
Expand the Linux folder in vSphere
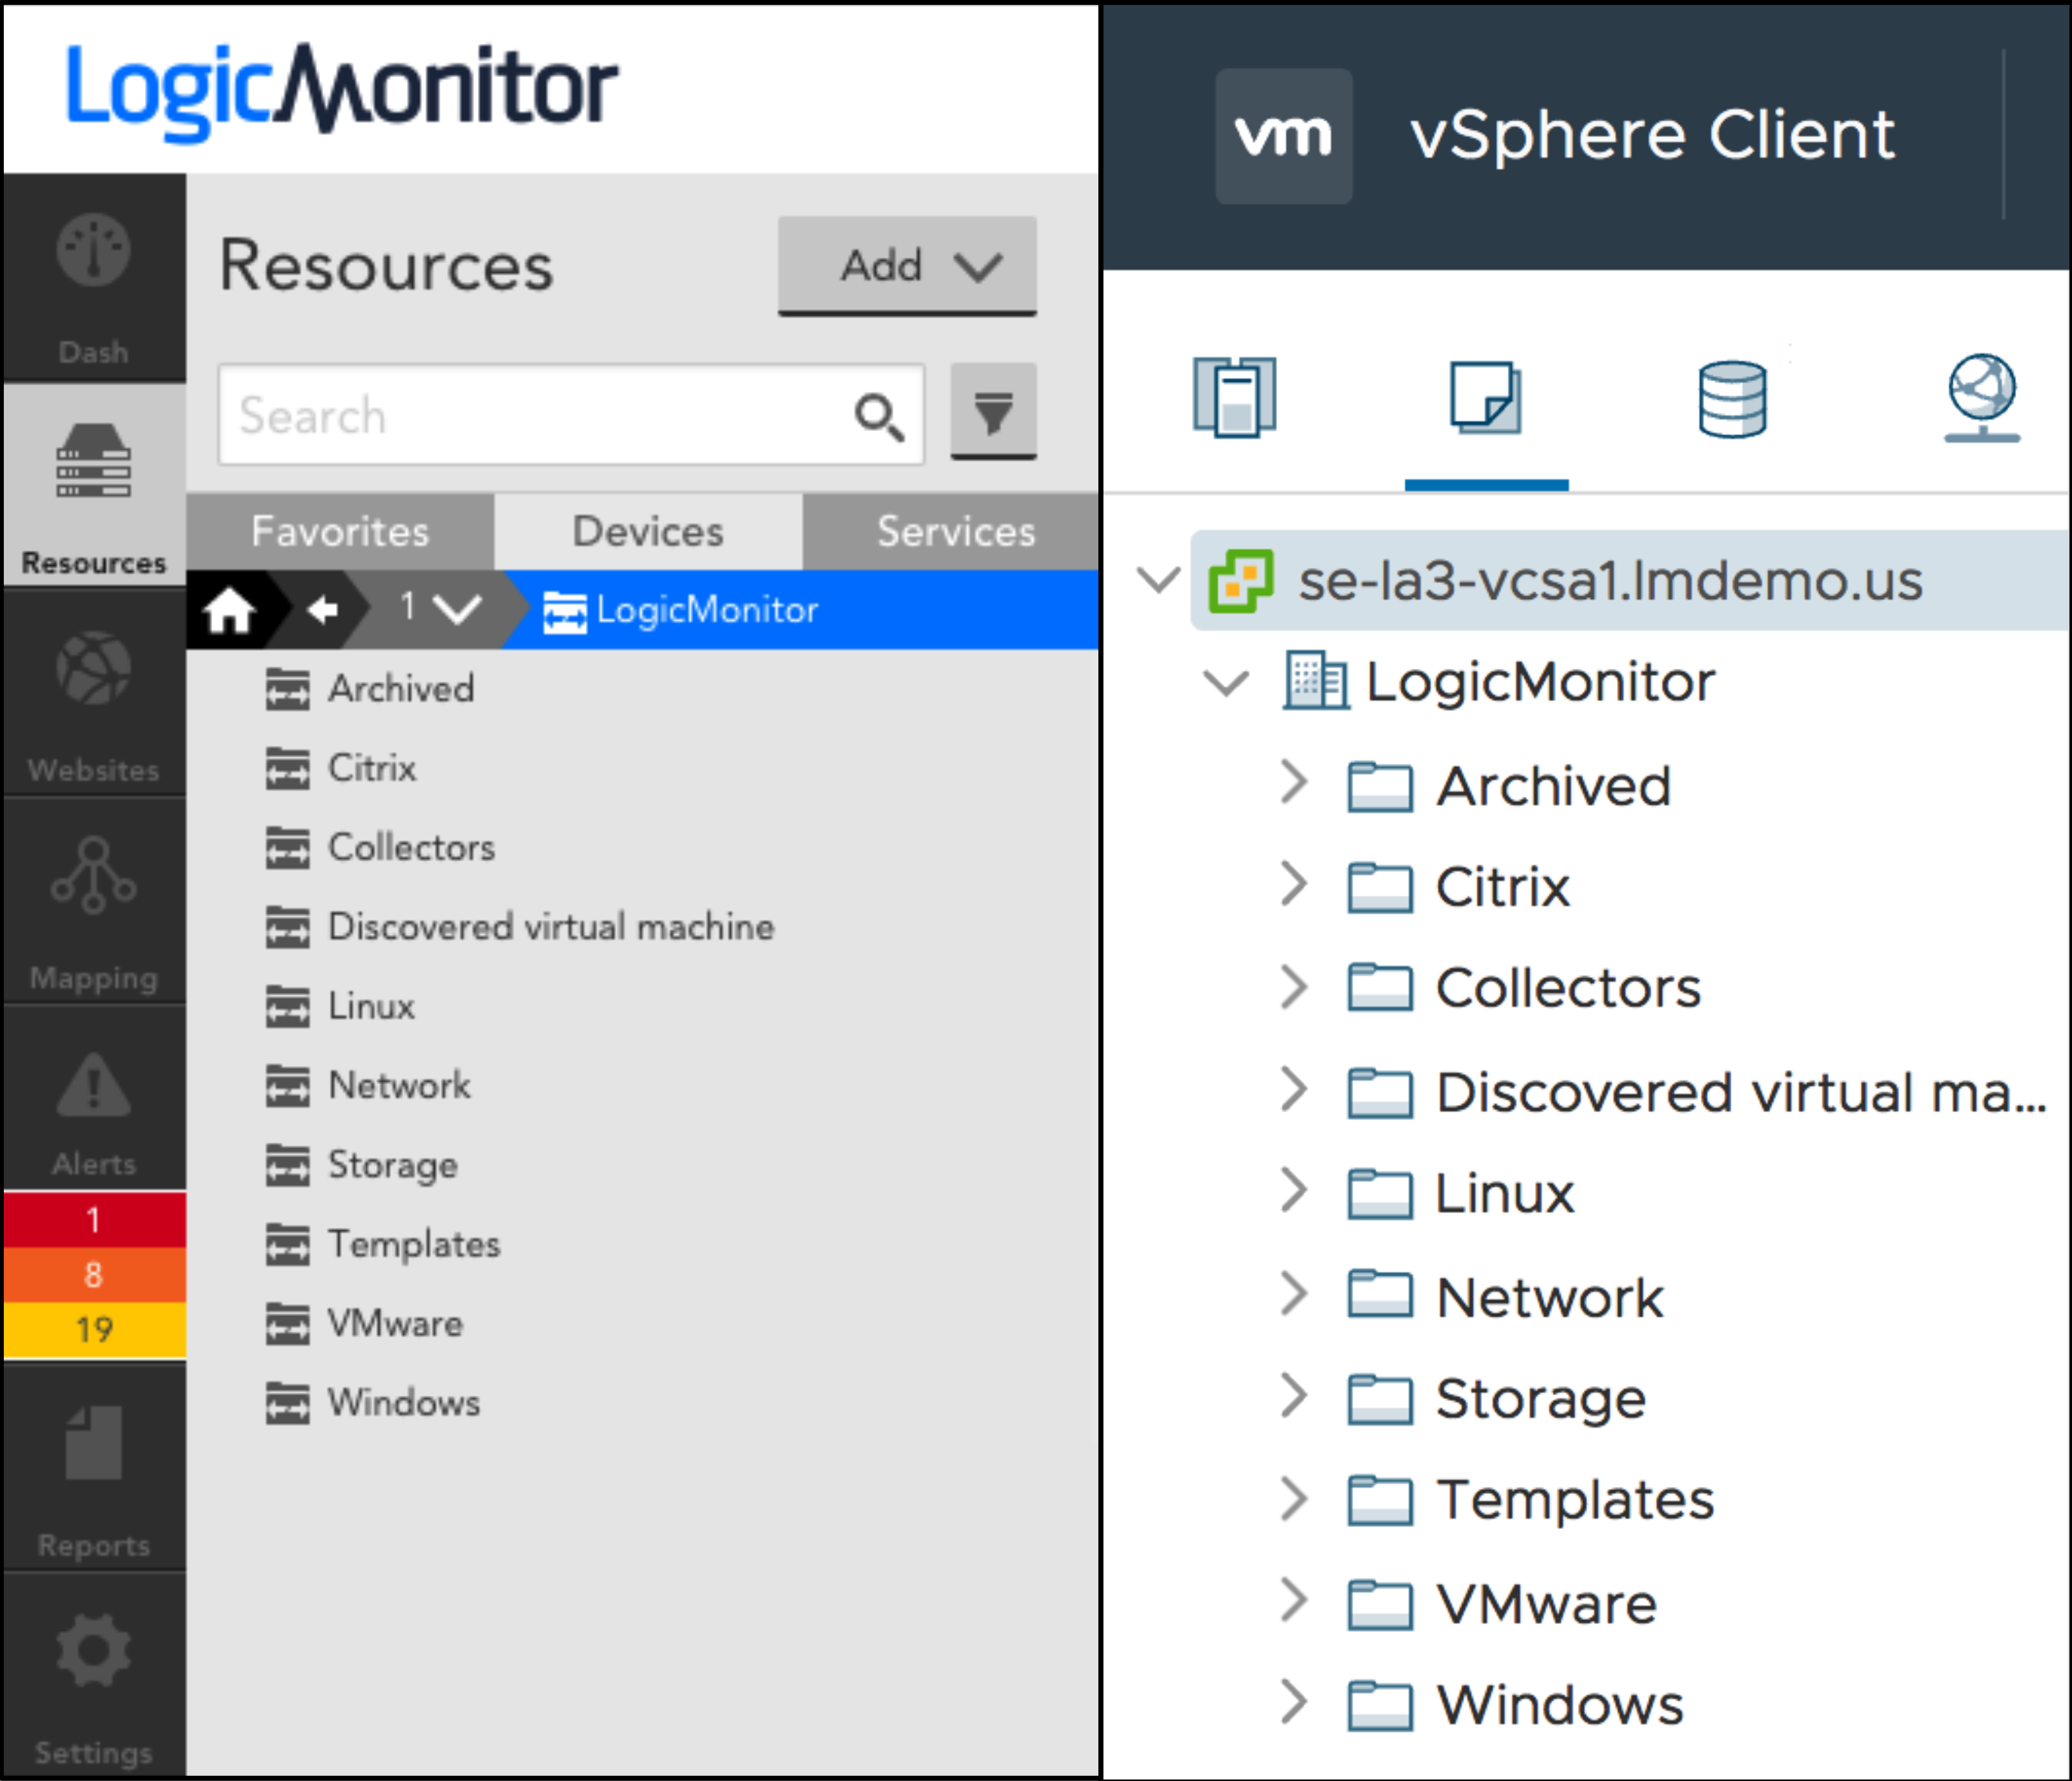tap(1295, 1191)
